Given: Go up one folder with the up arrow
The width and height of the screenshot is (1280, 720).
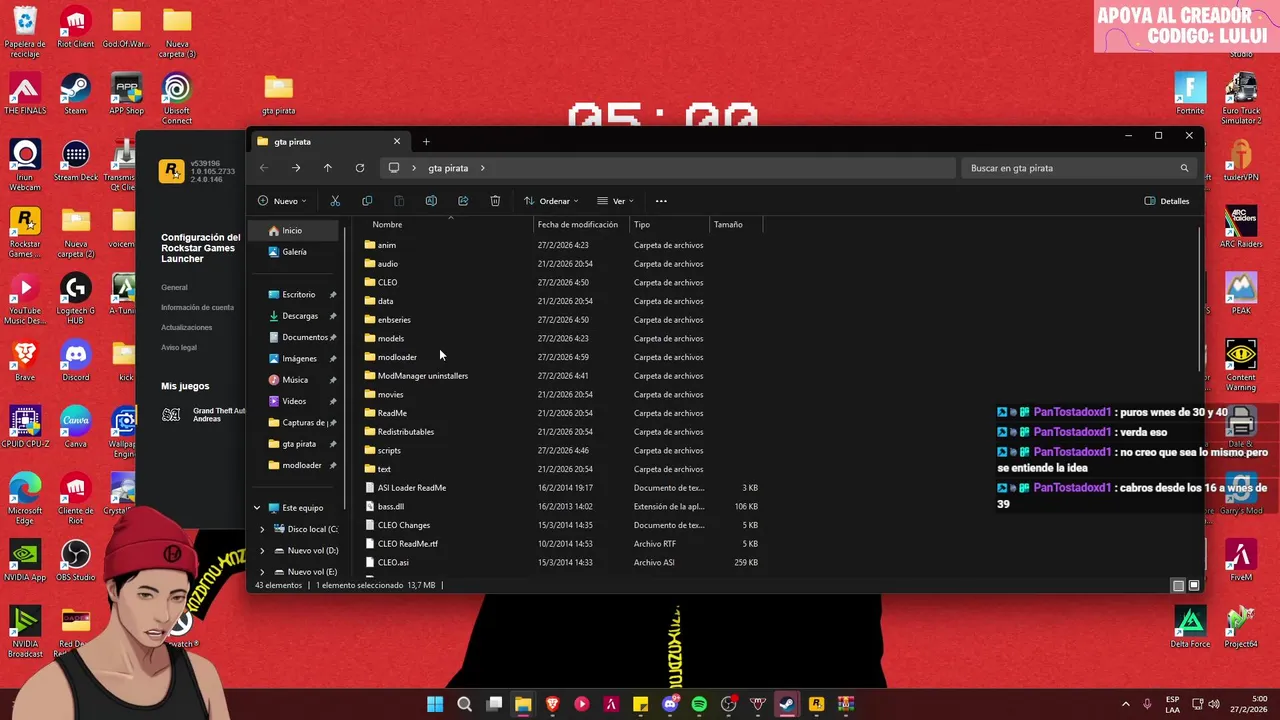Looking at the screenshot, I should point(327,168).
